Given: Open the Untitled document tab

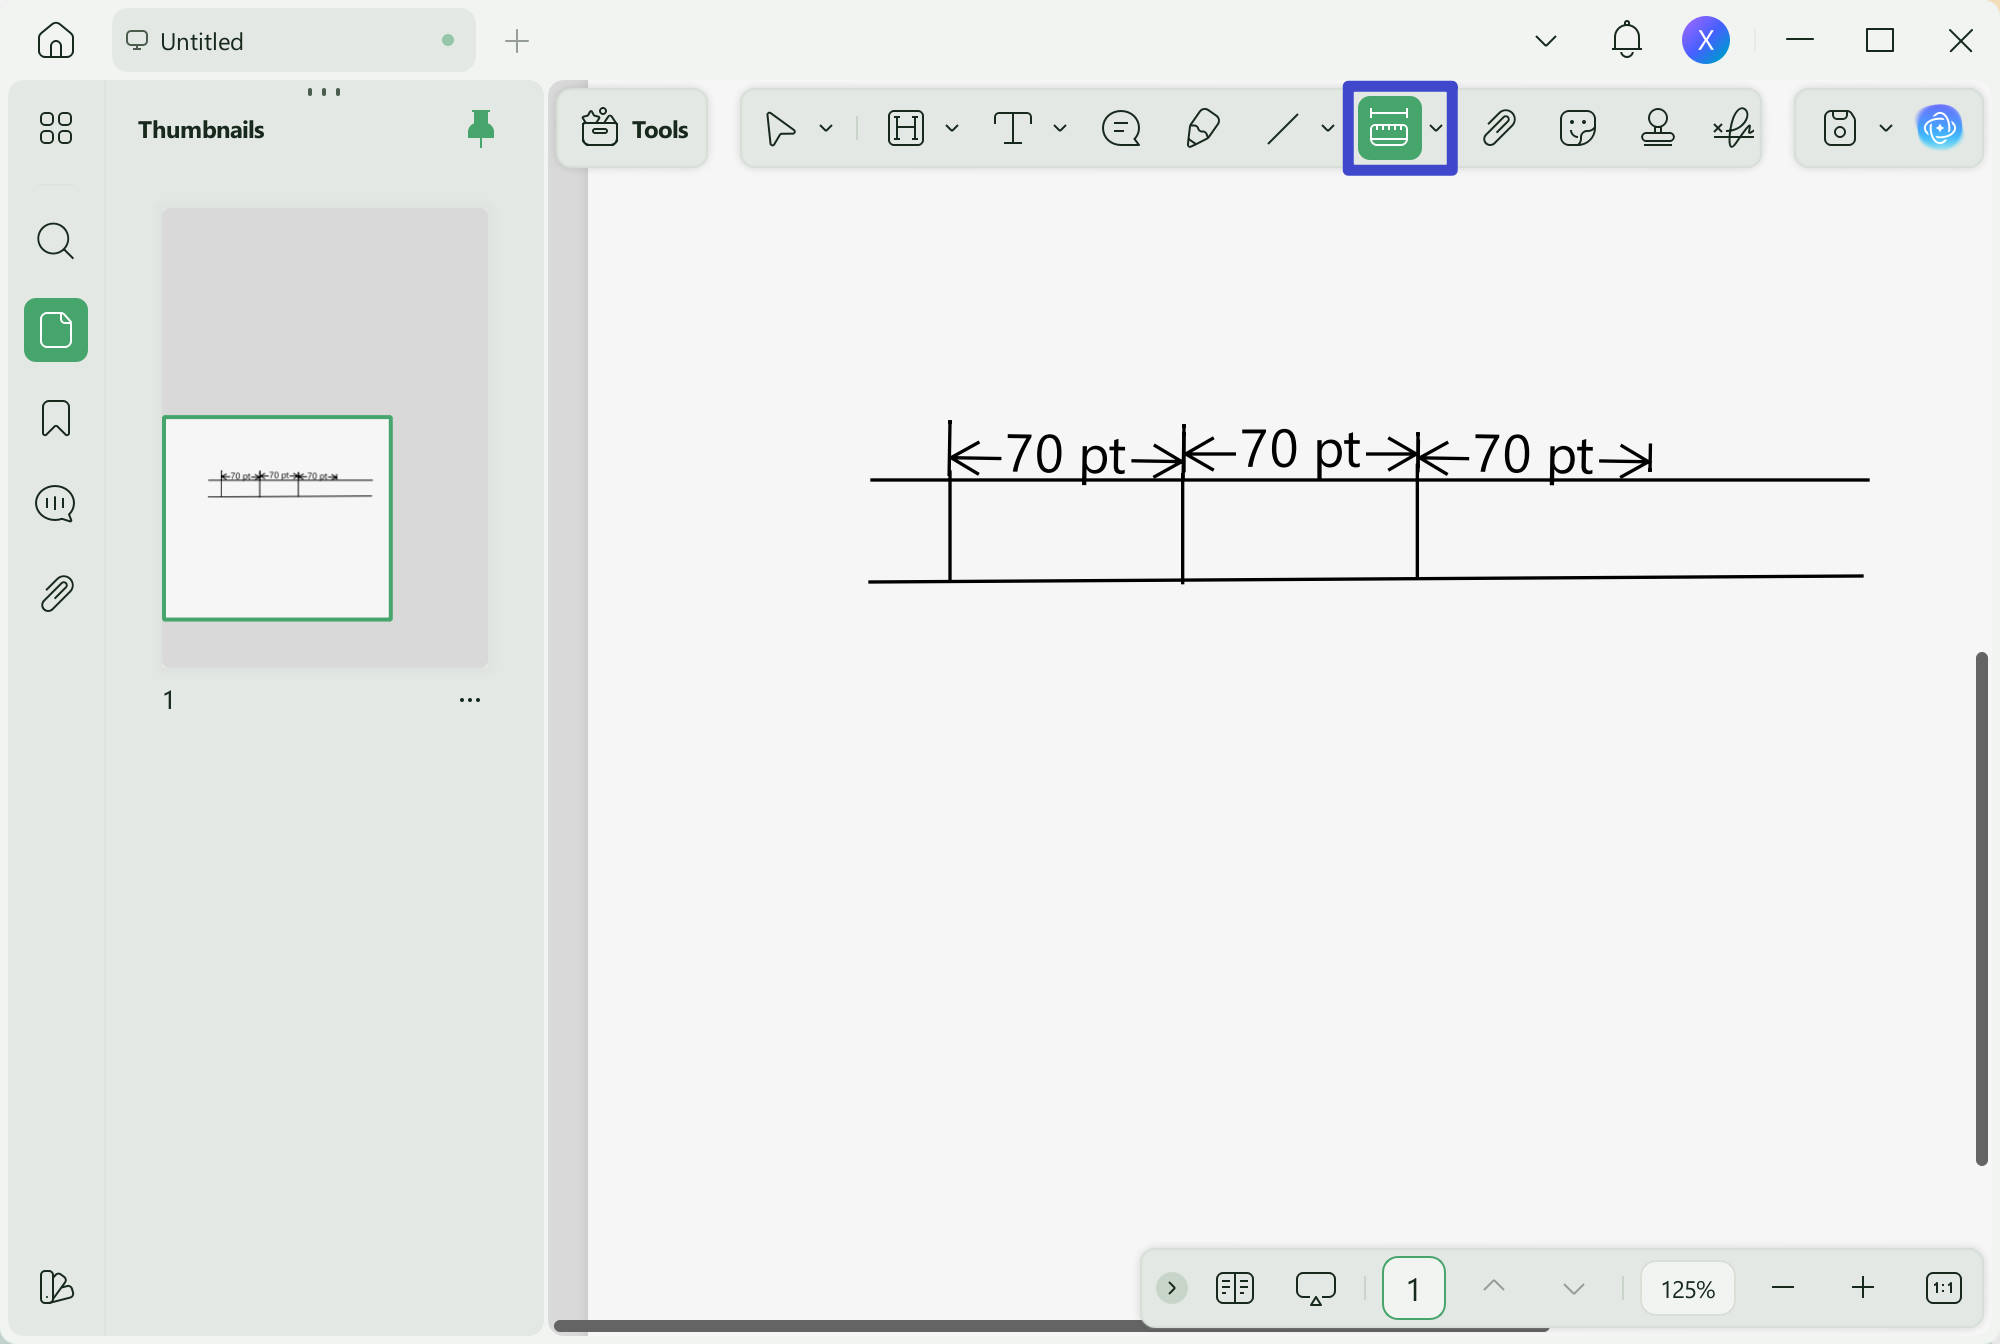Looking at the screenshot, I should [x=293, y=41].
